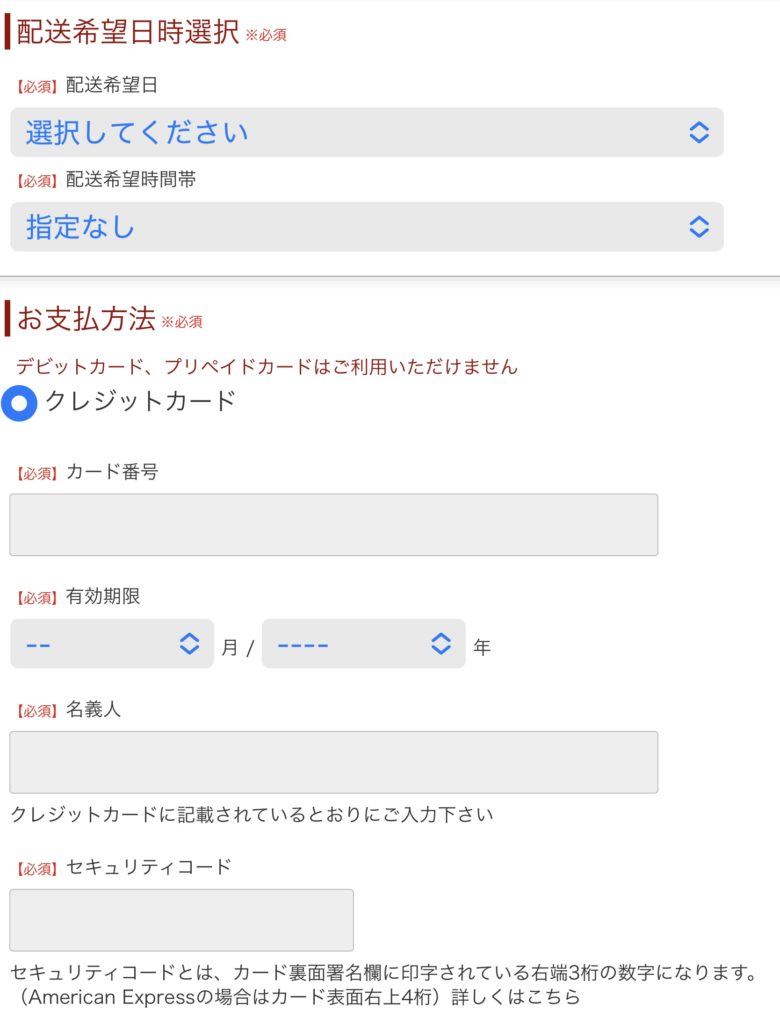Focus the セキュリティコード input box
780x1024 pixels.
click(181, 920)
